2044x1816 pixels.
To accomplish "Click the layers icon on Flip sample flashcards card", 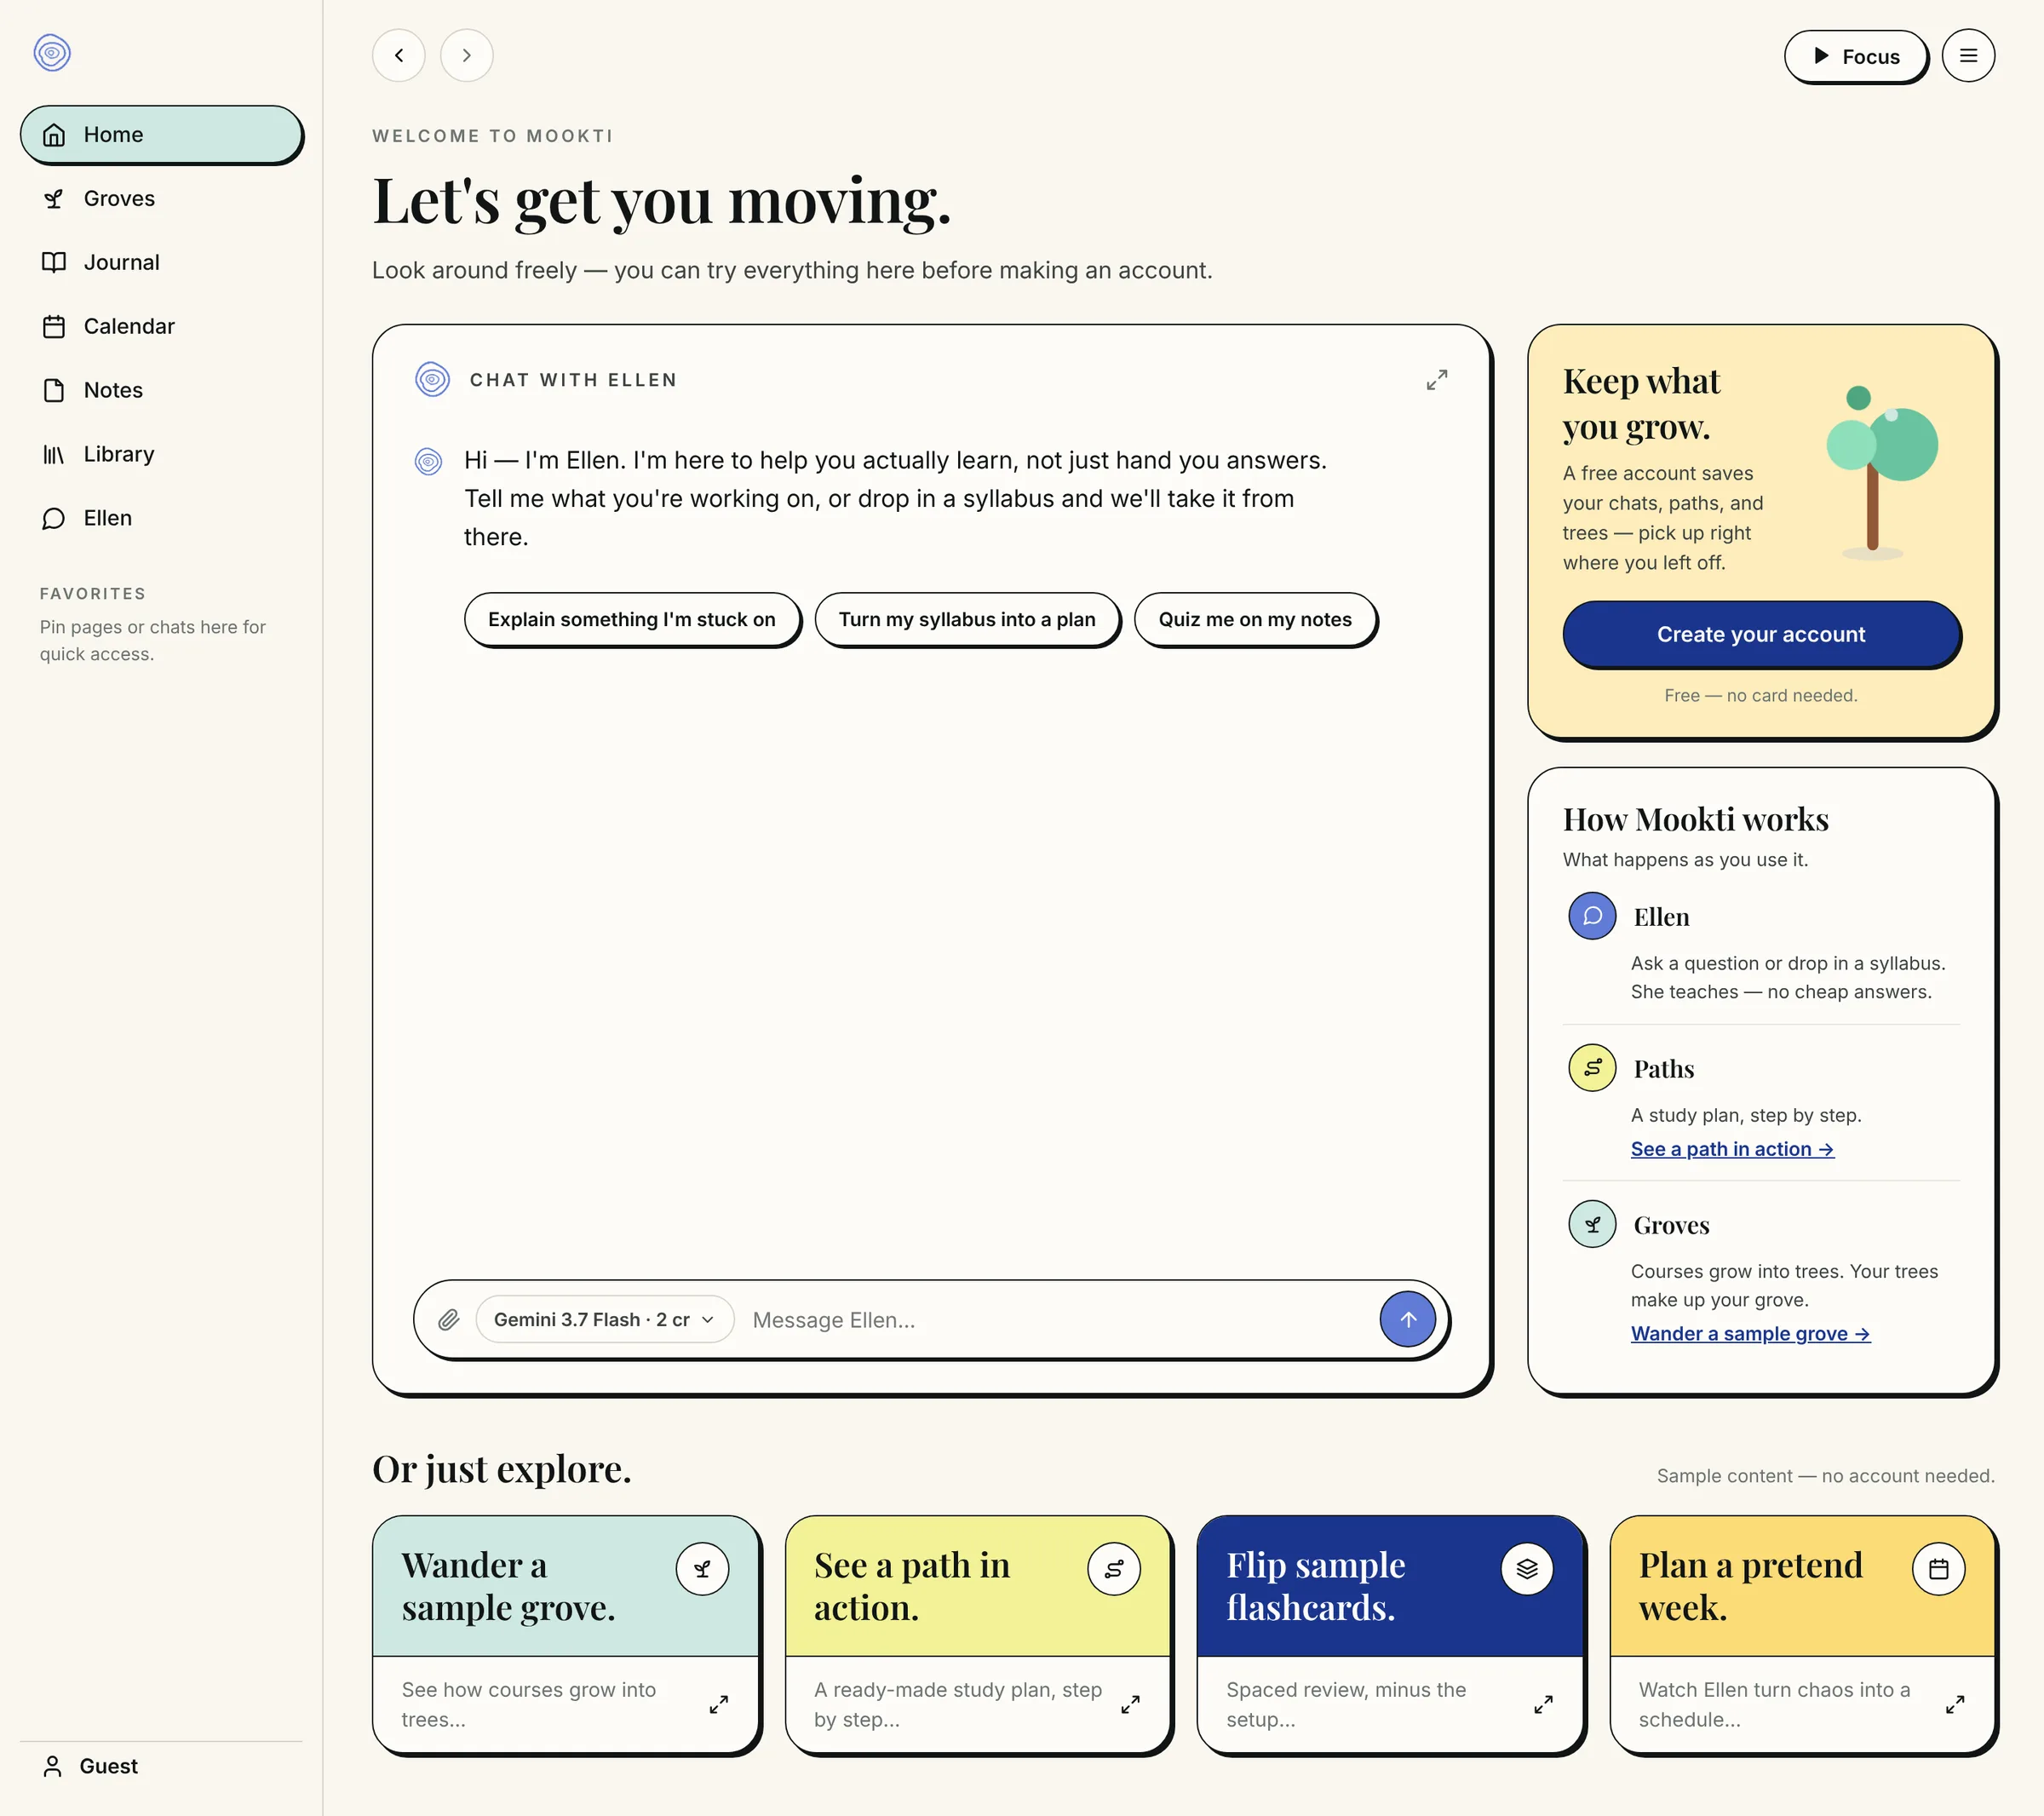I will point(1527,1569).
